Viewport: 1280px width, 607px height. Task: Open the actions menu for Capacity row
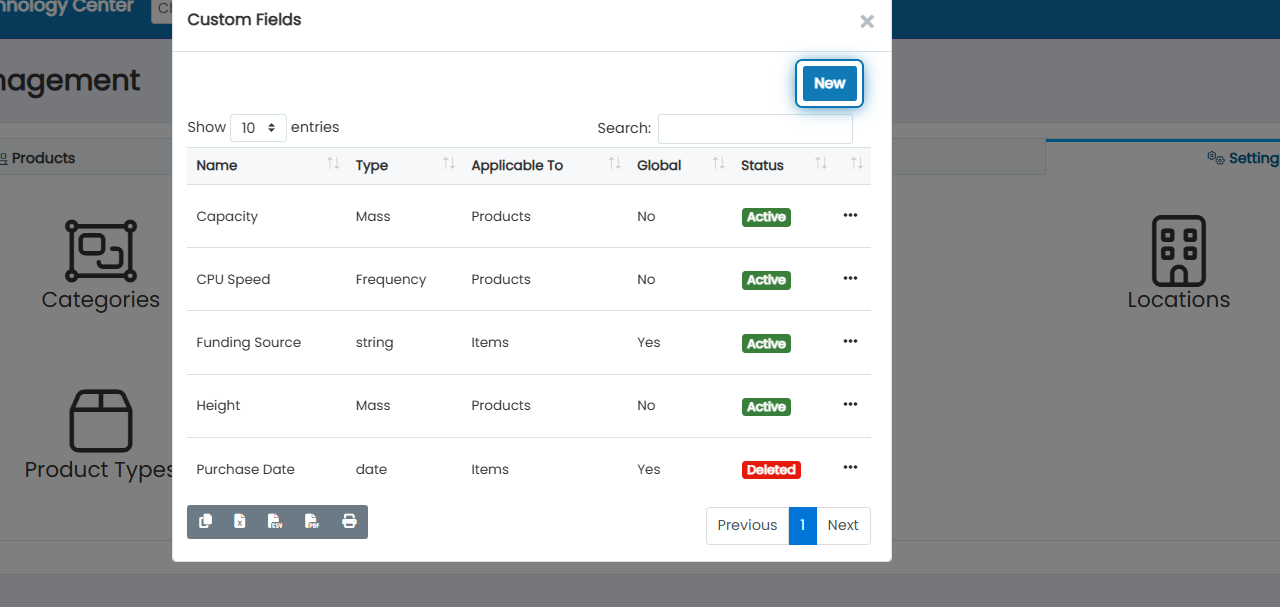point(850,215)
